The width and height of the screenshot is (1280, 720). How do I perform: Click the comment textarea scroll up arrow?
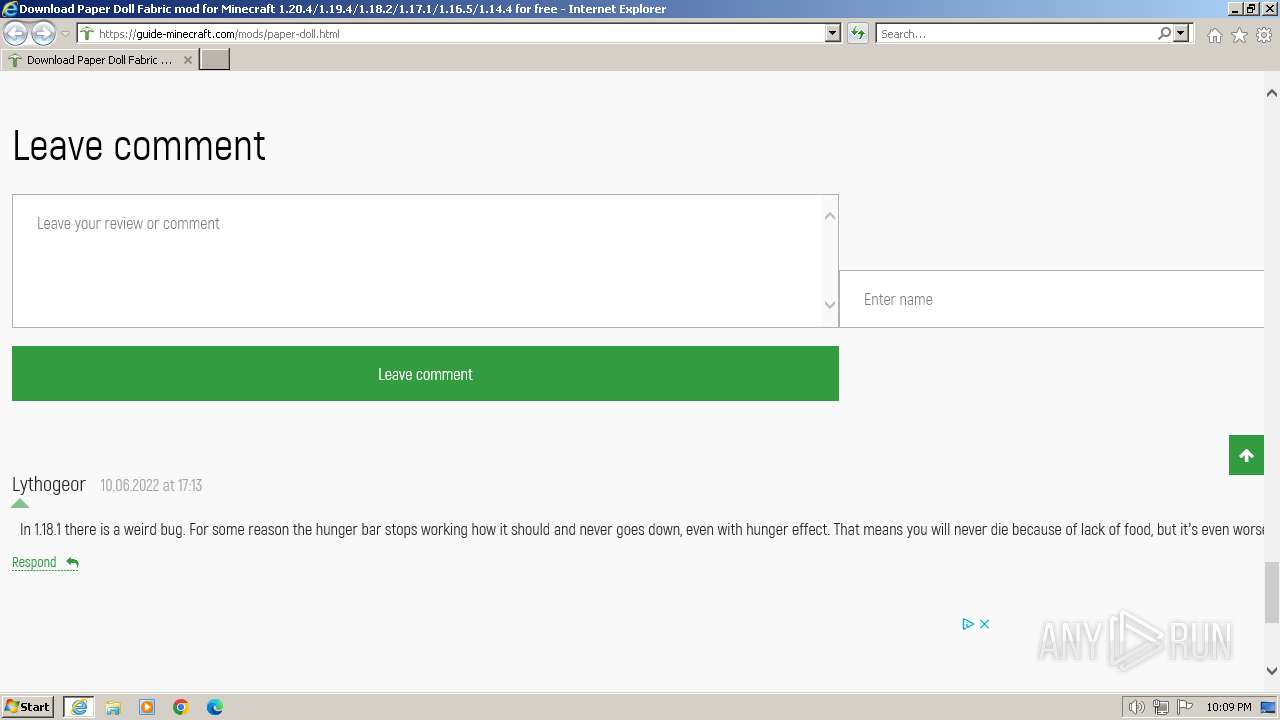[x=830, y=216]
